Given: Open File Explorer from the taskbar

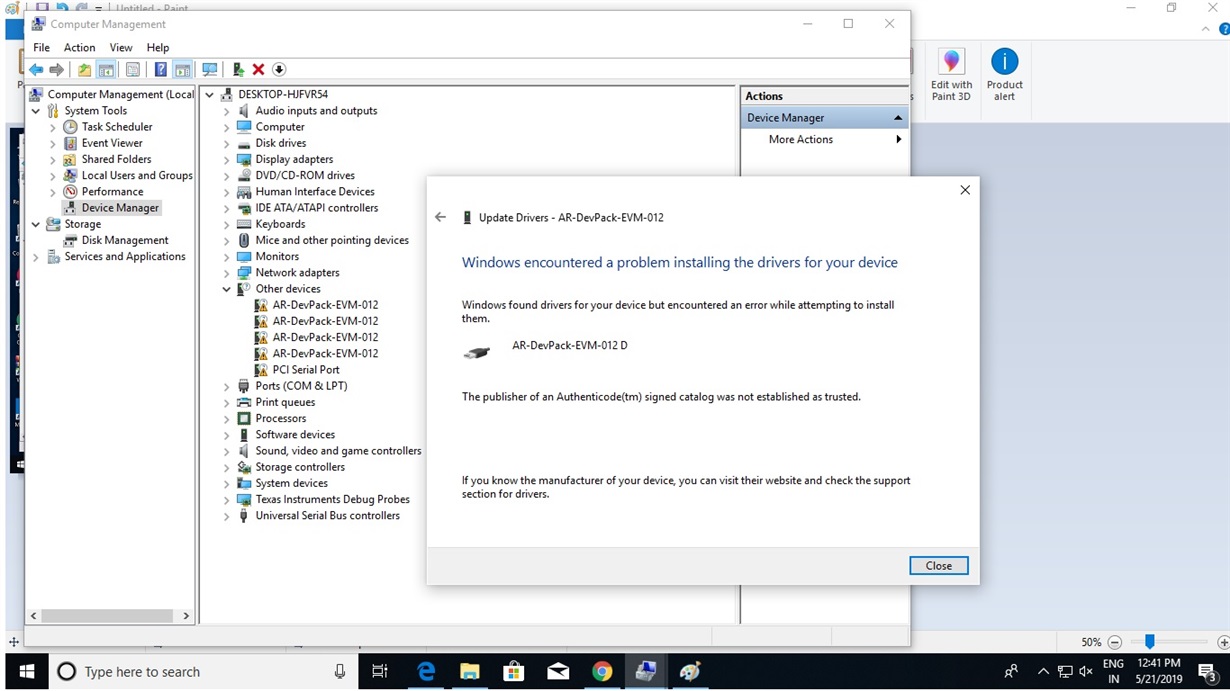Looking at the screenshot, I should coord(470,672).
